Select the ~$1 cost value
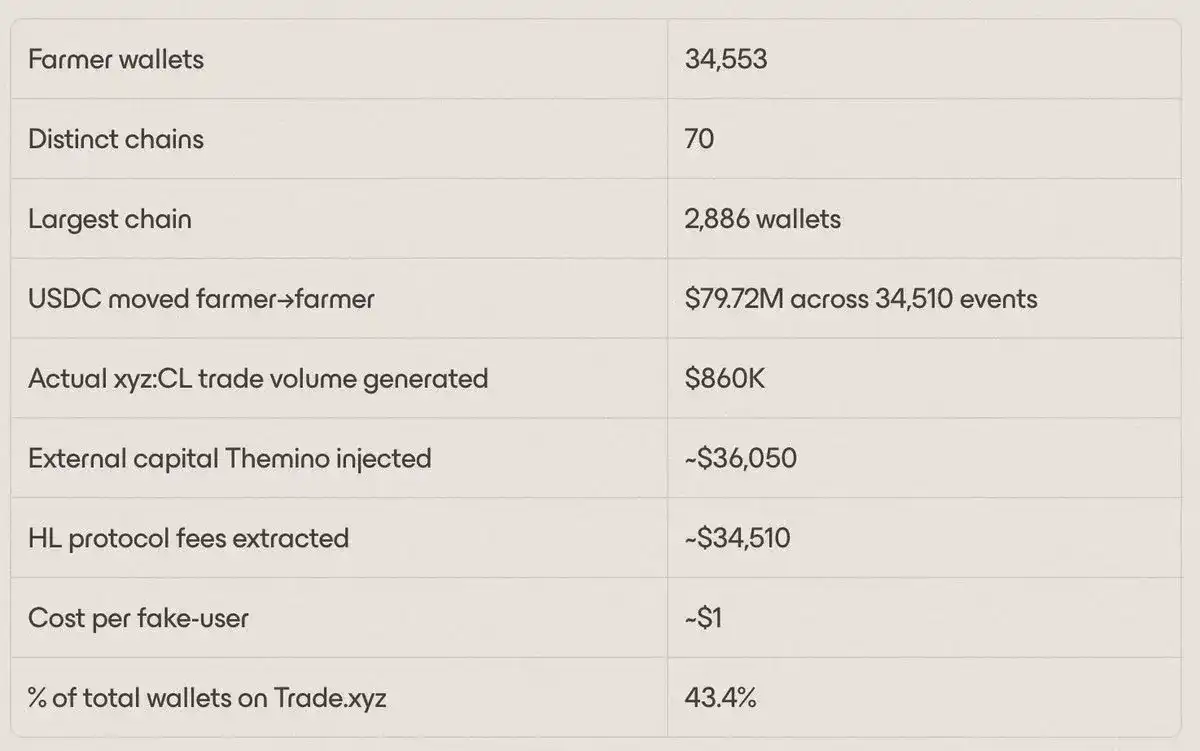1200x751 pixels. tap(704, 618)
